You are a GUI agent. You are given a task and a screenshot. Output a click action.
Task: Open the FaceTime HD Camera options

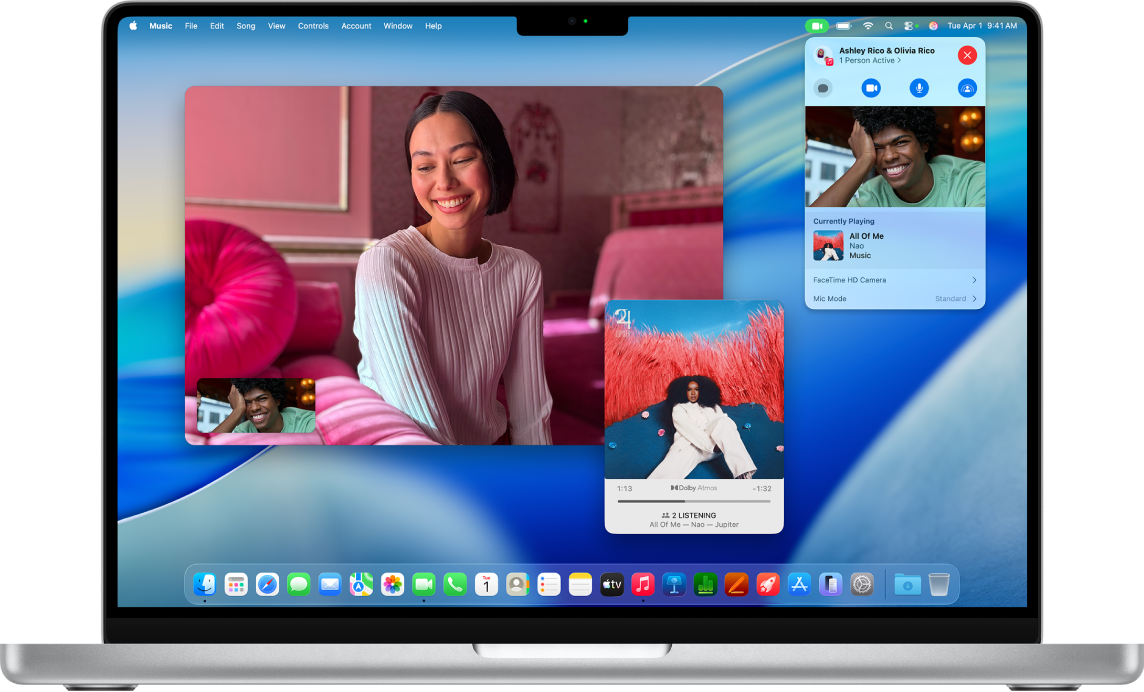point(894,280)
